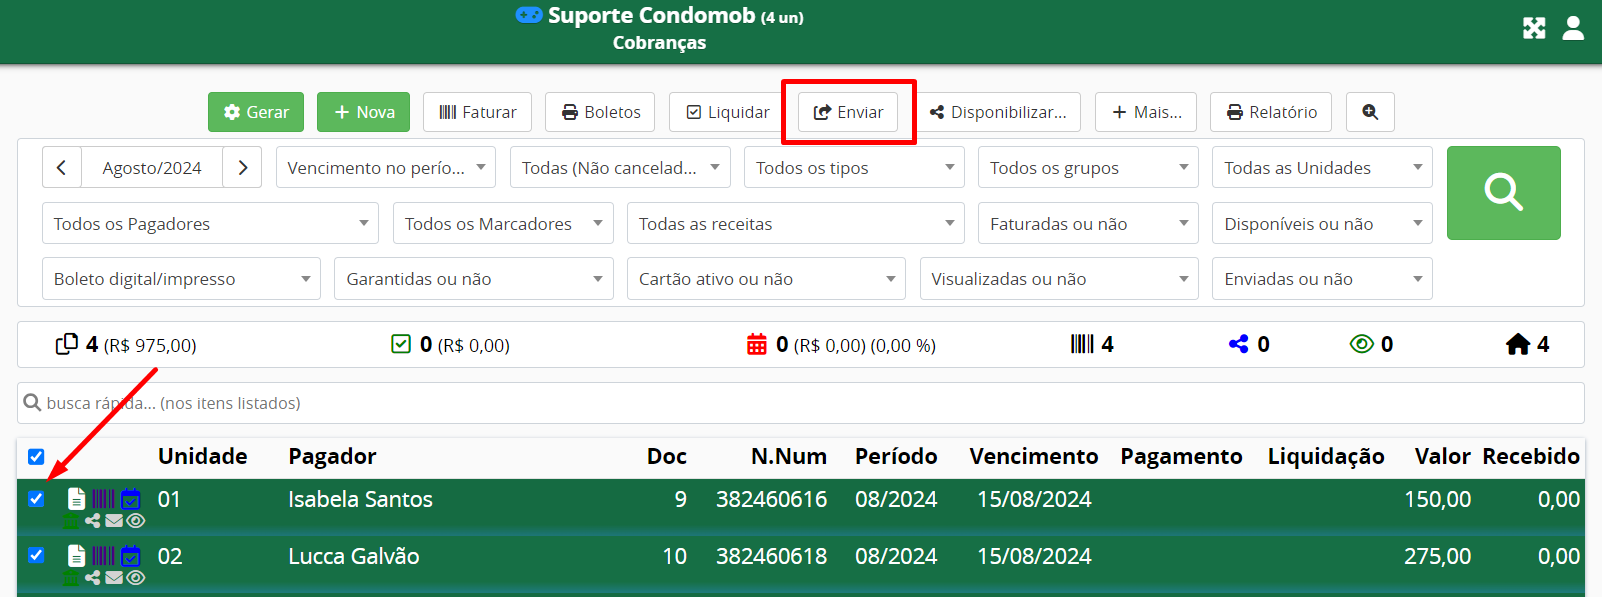Viewport: 1602px width, 597px height.
Task: Go to previous month arrow
Action: [62, 168]
